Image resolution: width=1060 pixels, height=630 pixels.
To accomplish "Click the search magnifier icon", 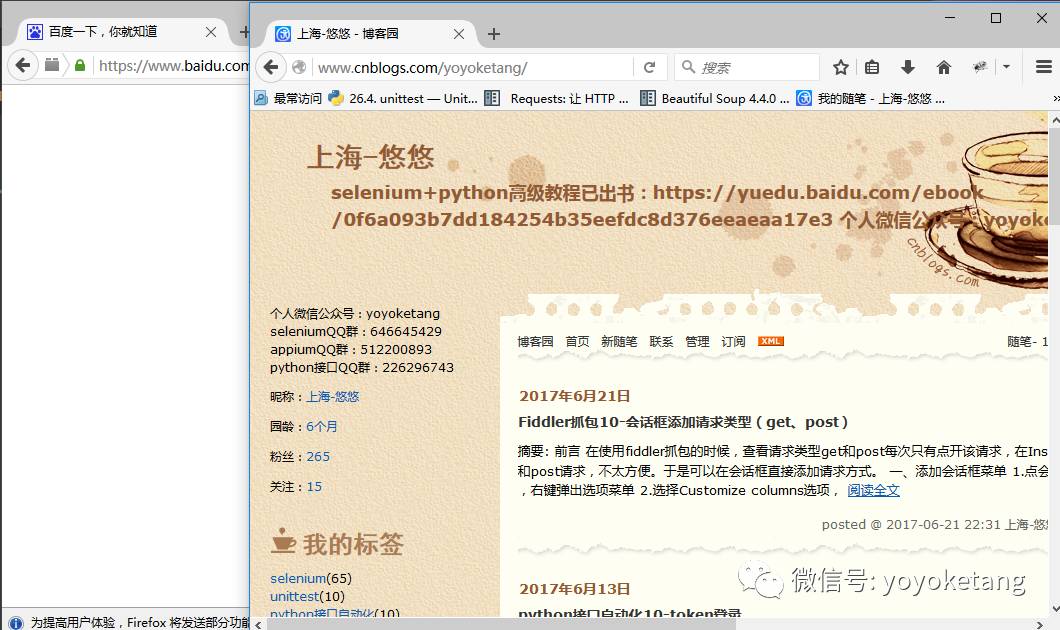I will 688,66.
